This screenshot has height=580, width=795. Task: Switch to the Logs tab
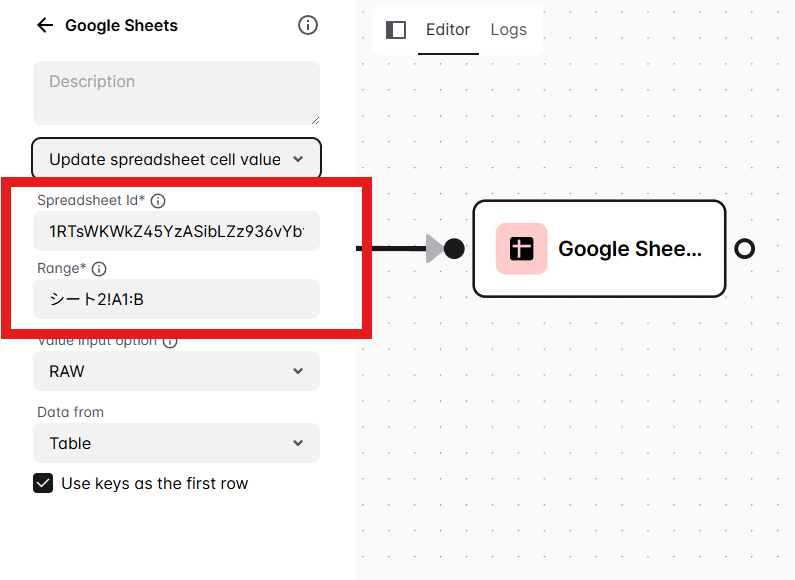[x=508, y=30]
